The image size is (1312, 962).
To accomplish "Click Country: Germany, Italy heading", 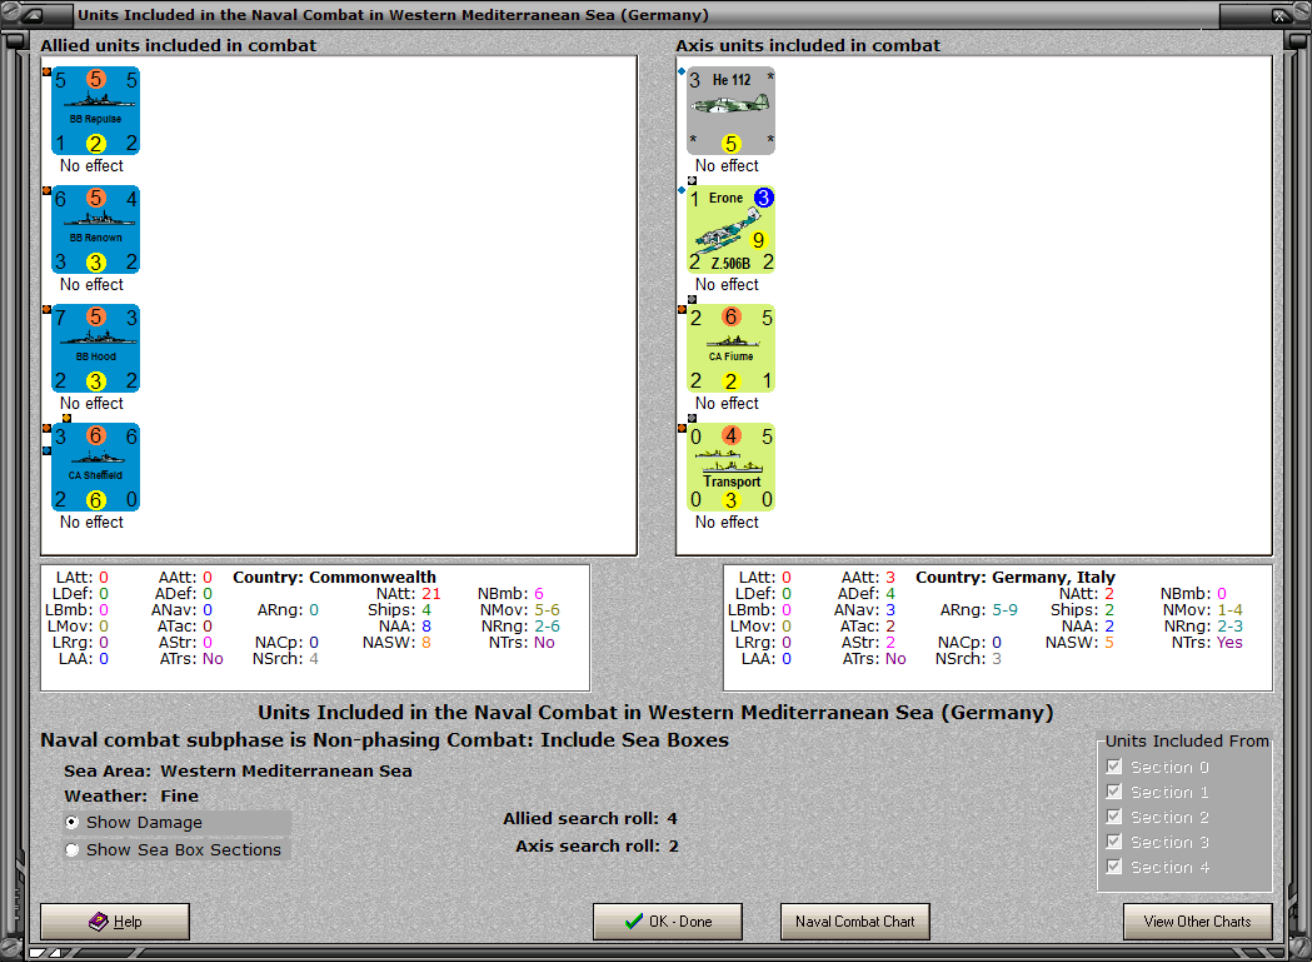I will pyautogui.click(x=1015, y=577).
